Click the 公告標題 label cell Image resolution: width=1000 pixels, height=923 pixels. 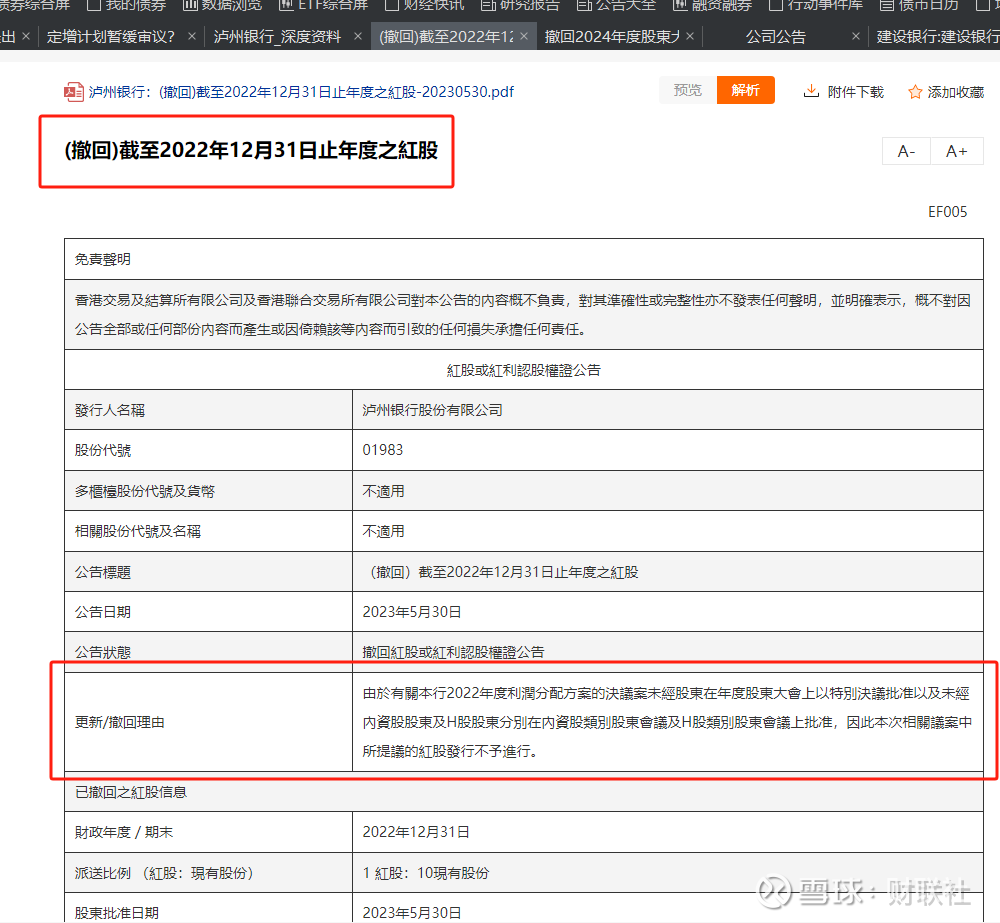point(209,572)
